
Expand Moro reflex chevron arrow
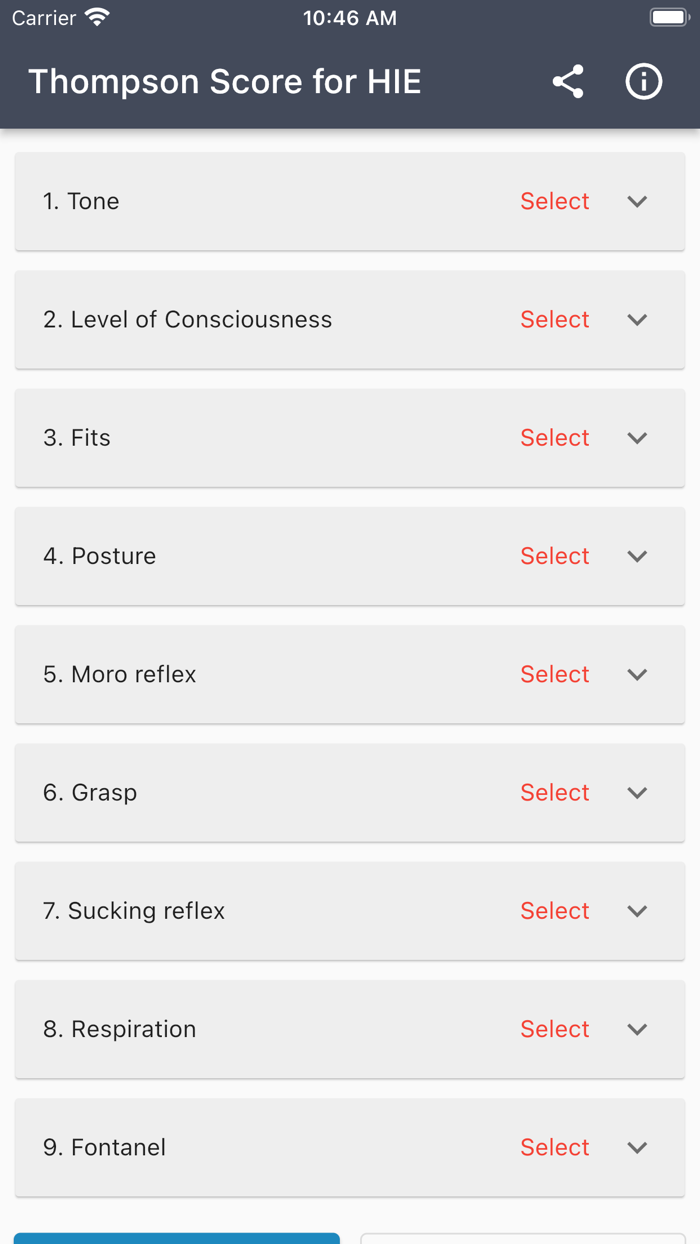[637, 674]
